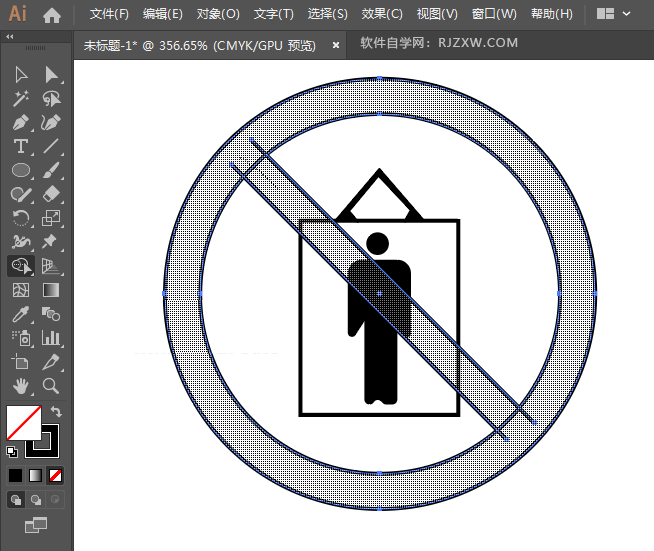654x551 pixels.
Task: Click the top anchor of the outer circle
Action: pos(379,78)
